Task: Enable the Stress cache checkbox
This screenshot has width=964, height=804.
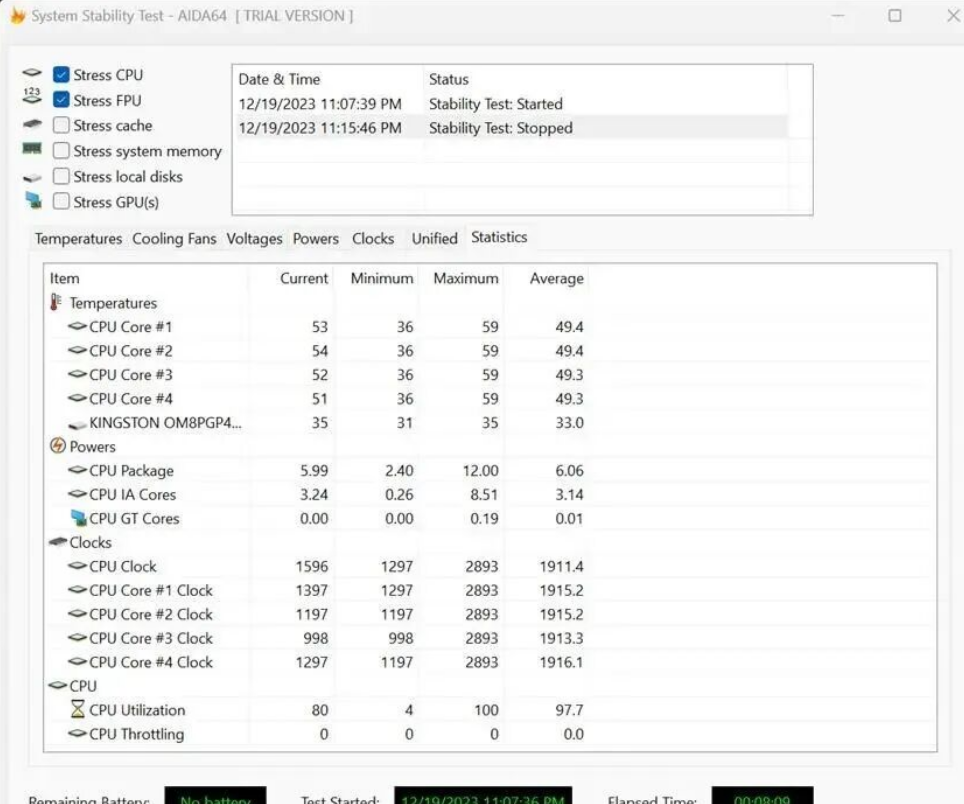Action: [61, 126]
